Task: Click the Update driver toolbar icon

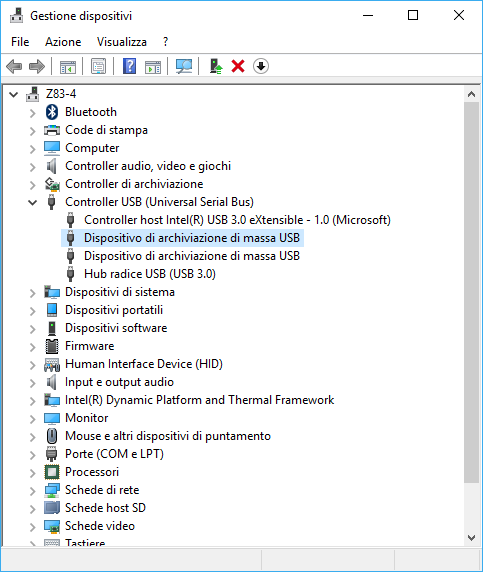Action: click(216, 66)
